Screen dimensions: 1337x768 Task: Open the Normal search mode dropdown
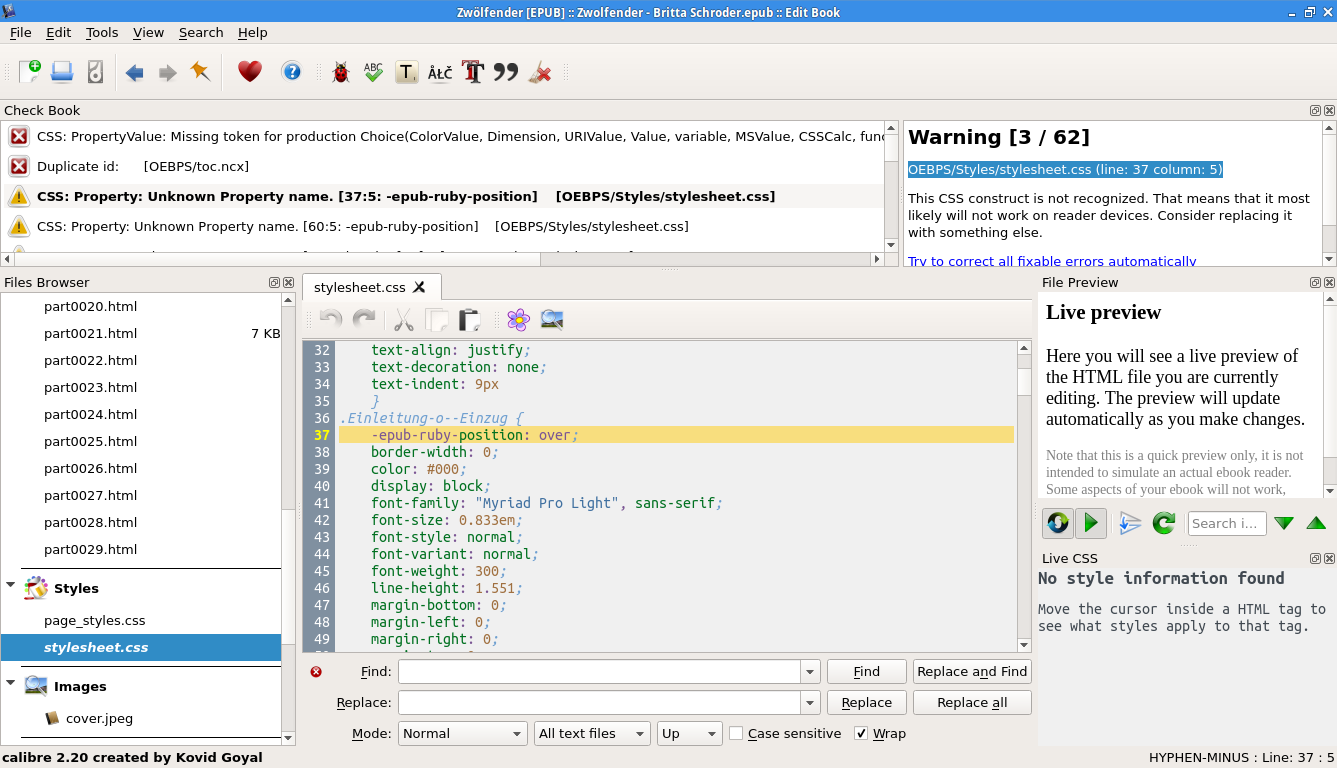462,734
